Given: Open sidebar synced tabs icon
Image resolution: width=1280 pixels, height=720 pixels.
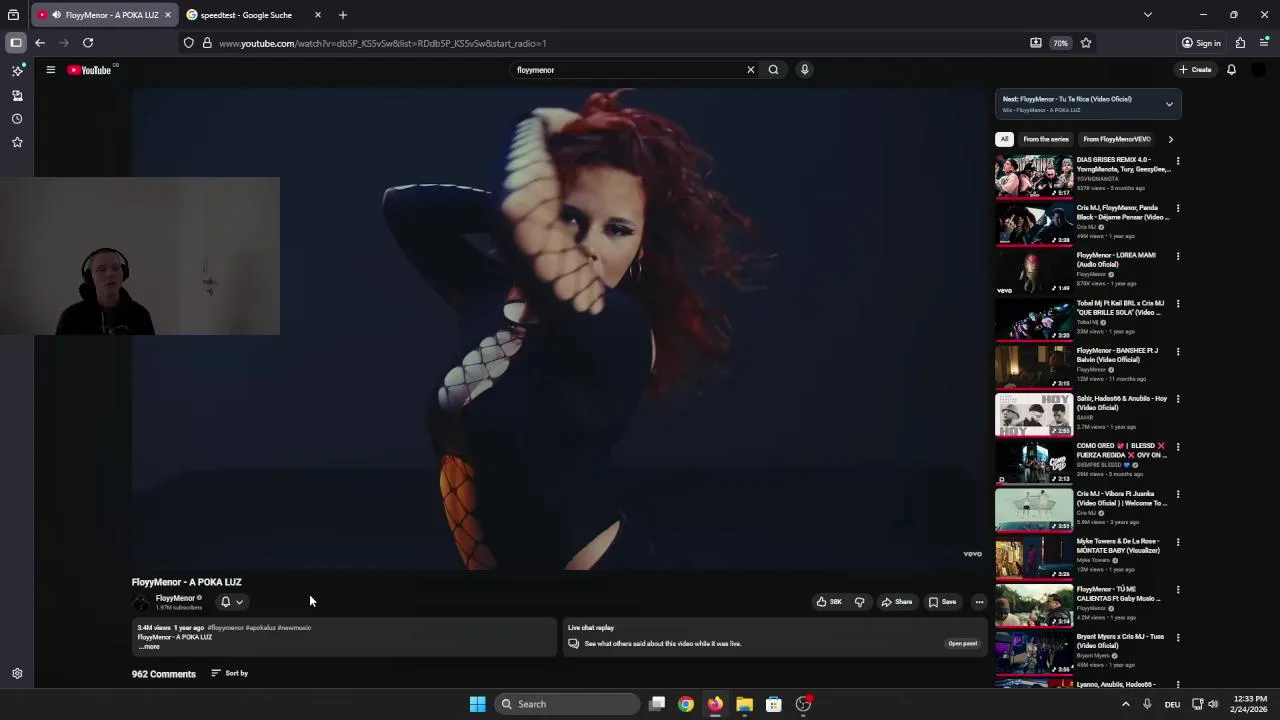Looking at the screenshot, I should tap(17, 96).
